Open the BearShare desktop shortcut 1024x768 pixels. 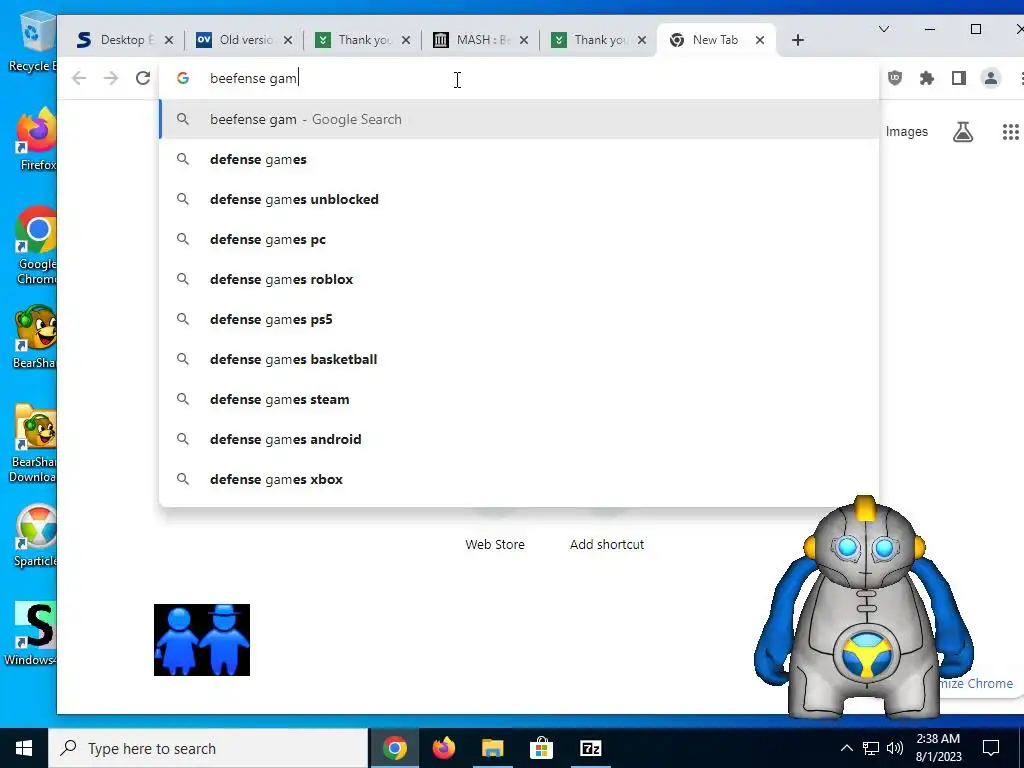(x=35, y=338)
